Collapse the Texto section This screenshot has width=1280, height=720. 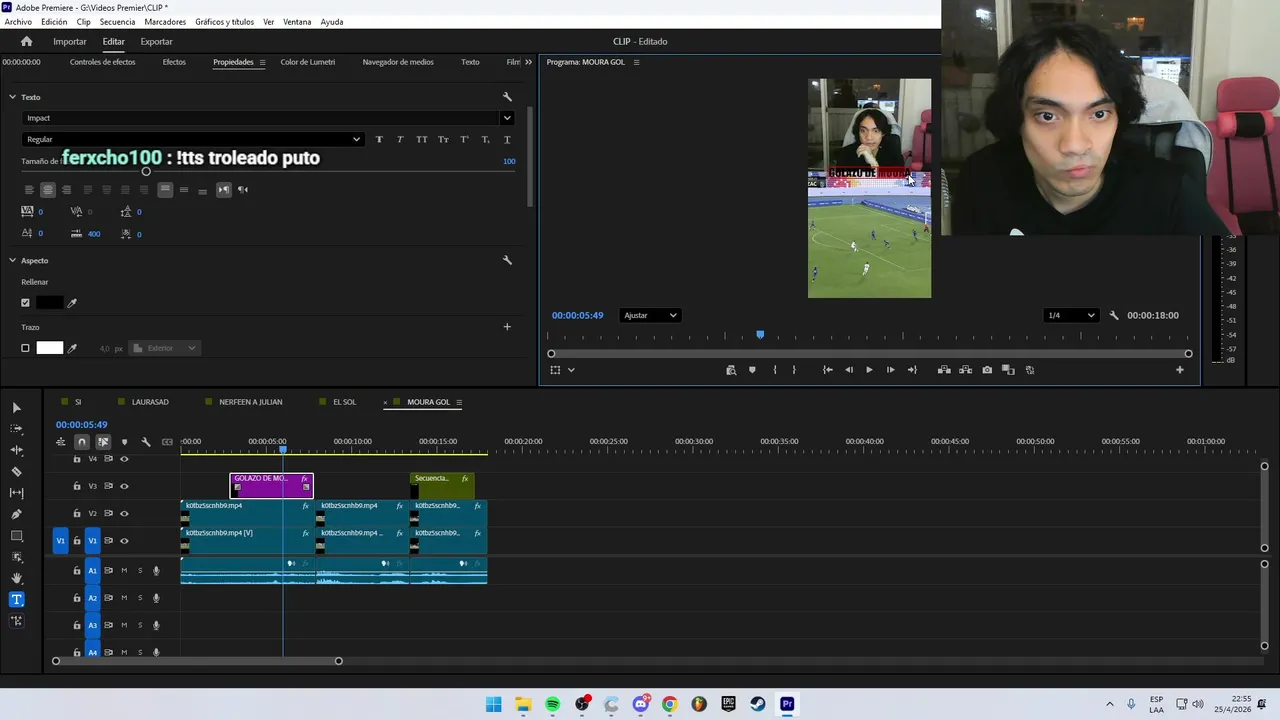tap(13, 97)
